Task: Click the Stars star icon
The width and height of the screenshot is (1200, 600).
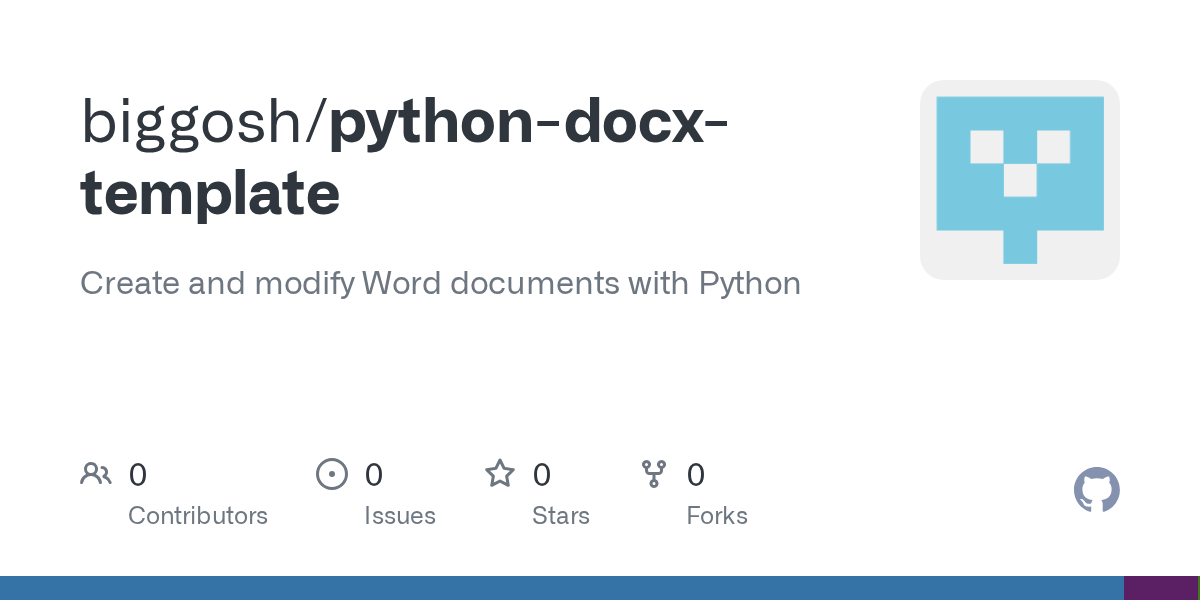Action: pyautogui.click(x=500, y=473)
